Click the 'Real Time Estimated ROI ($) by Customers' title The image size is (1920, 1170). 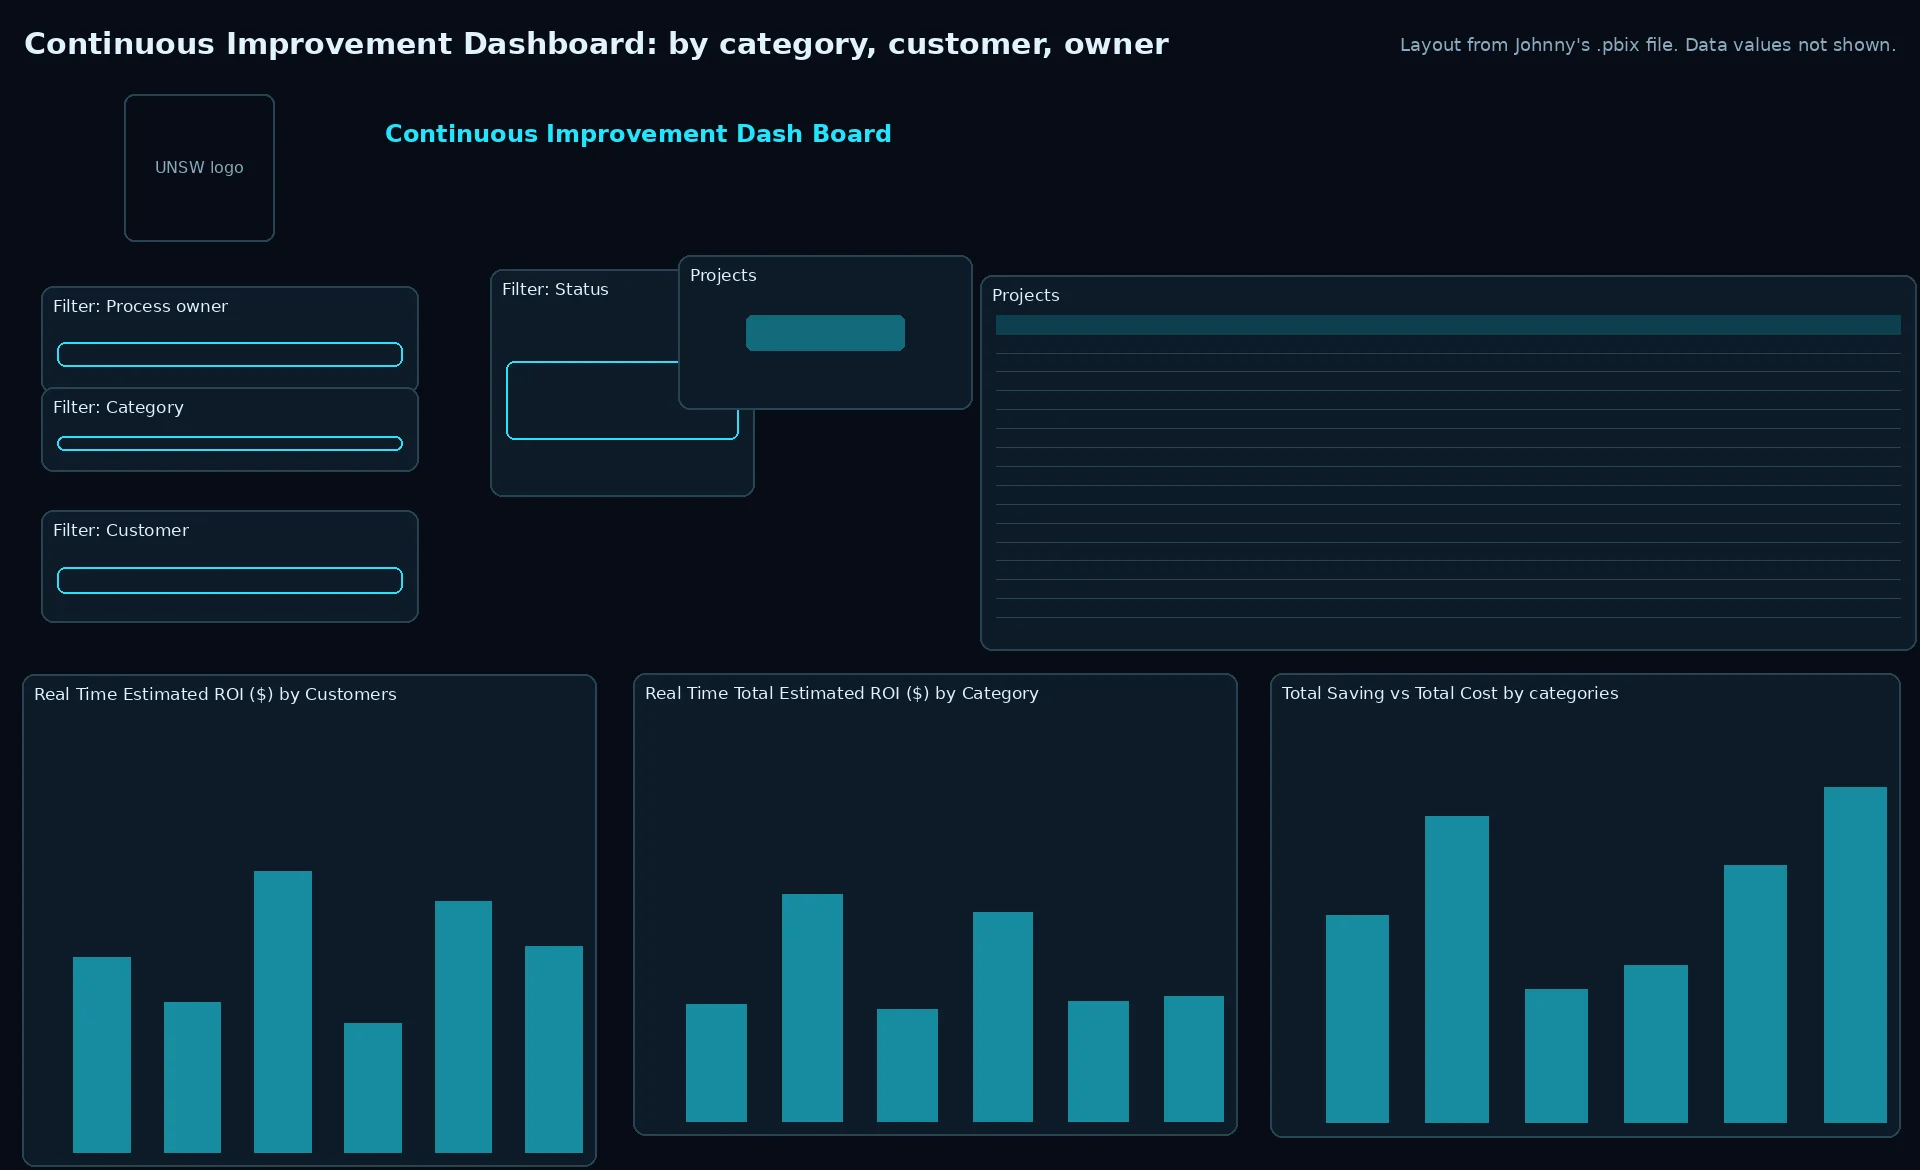coord(215,694)
